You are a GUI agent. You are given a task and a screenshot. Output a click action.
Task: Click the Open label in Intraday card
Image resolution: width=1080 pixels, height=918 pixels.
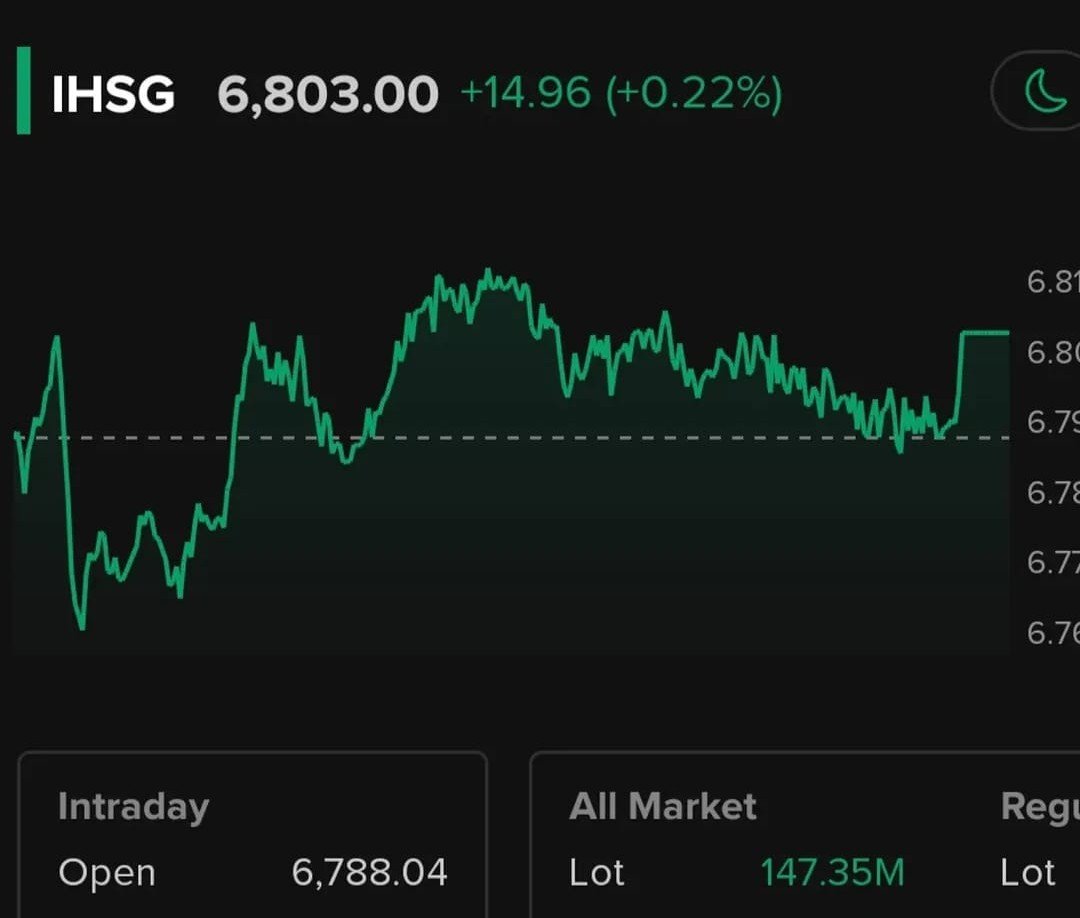coord(107,872)
